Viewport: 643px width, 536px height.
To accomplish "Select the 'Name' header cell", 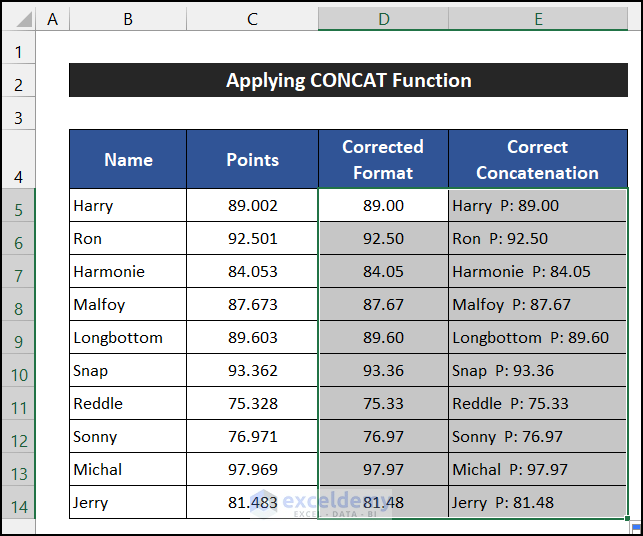I will point(128,159).
